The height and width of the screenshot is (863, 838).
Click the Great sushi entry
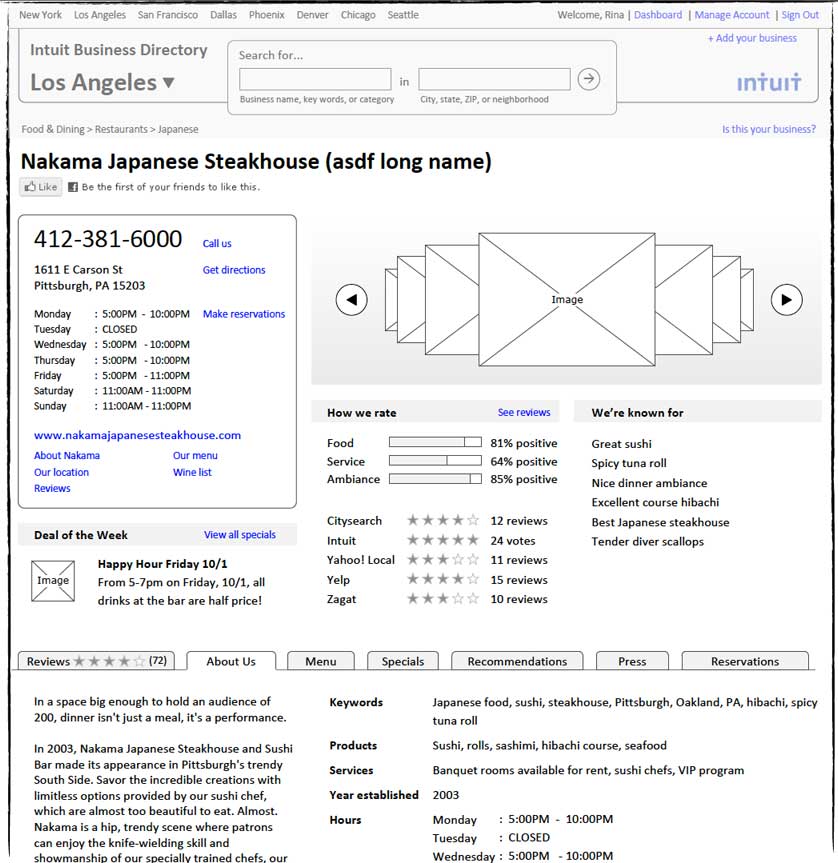pos(622,444)
